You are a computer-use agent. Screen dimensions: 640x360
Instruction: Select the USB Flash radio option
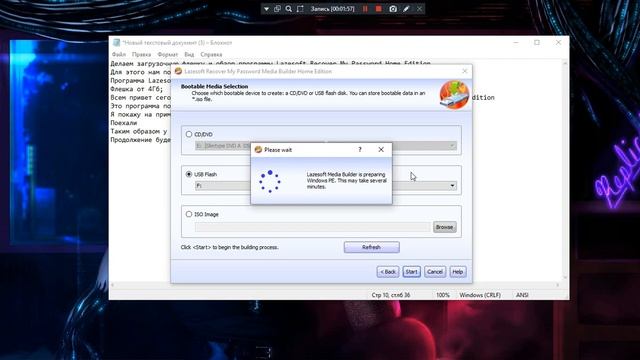[189, 174]
